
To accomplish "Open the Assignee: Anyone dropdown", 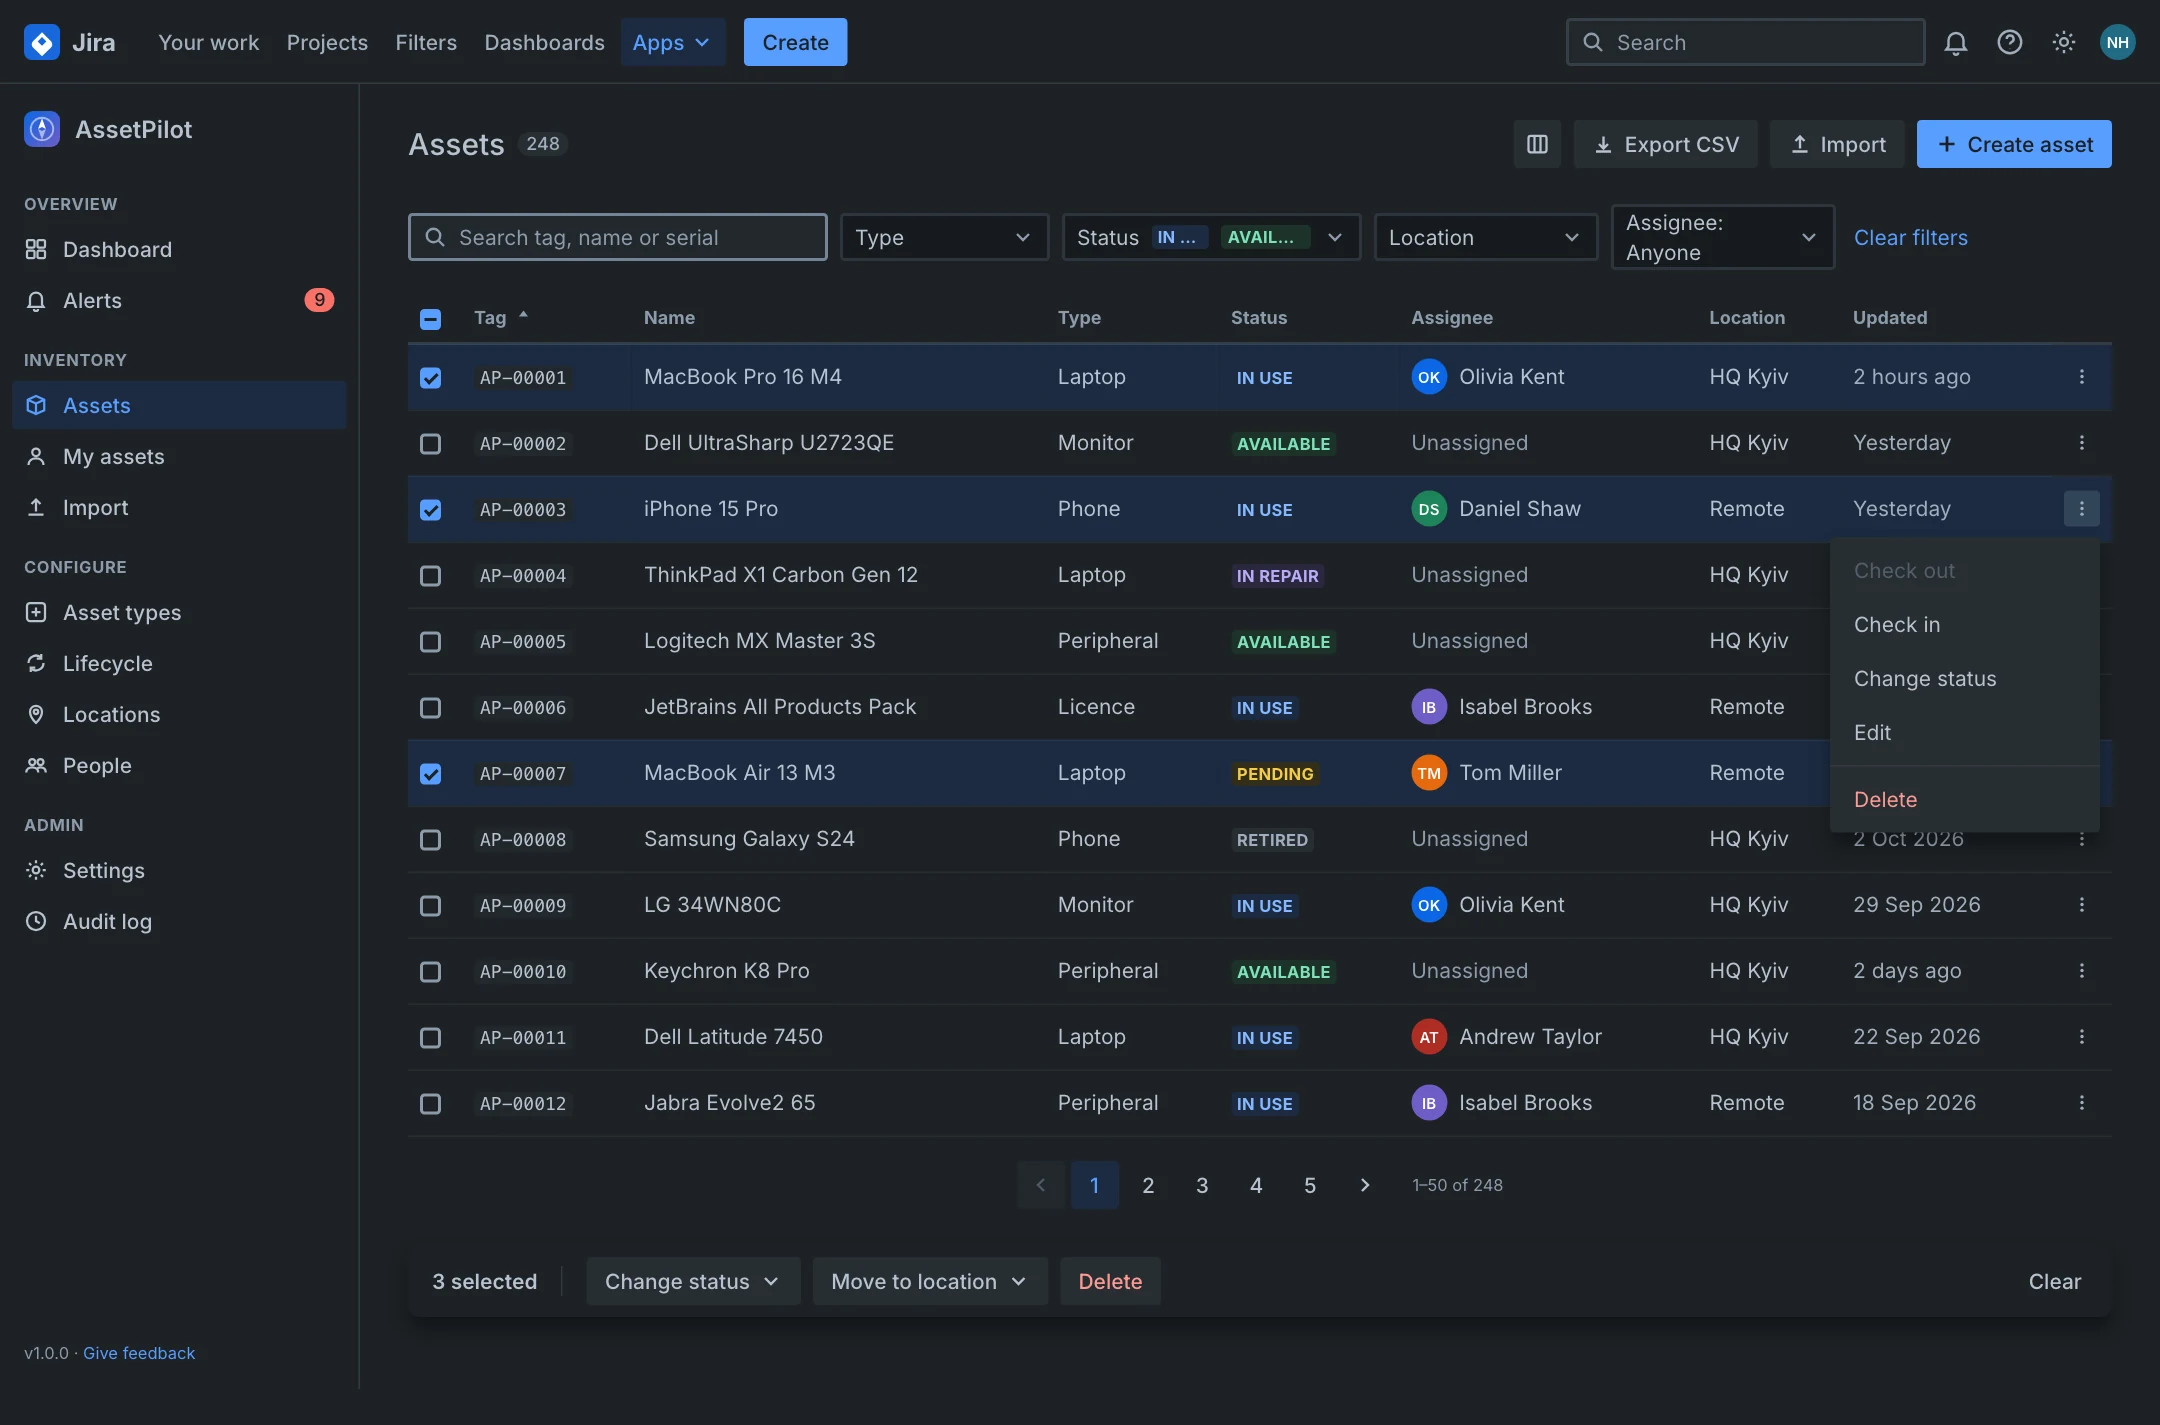I will 1723,237.
